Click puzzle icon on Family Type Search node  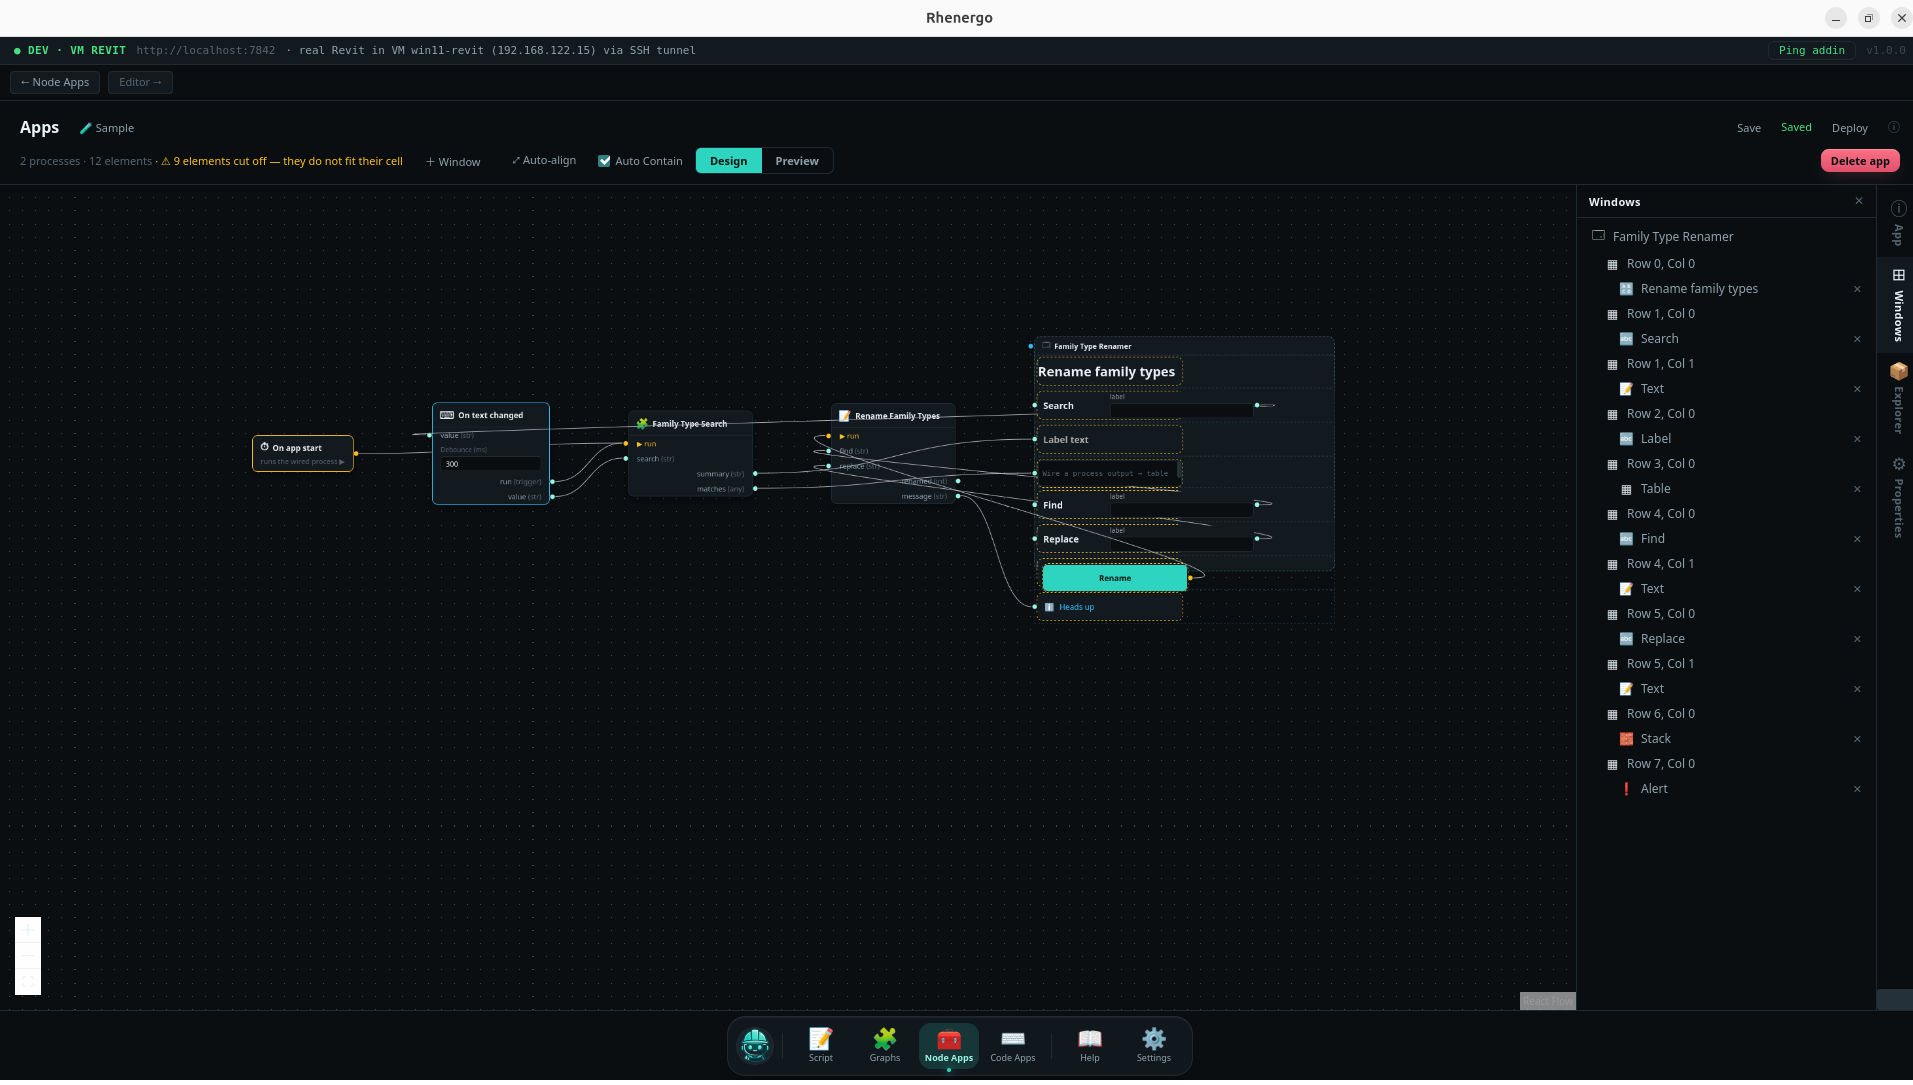pyautogui.click(x=642, y=424)
